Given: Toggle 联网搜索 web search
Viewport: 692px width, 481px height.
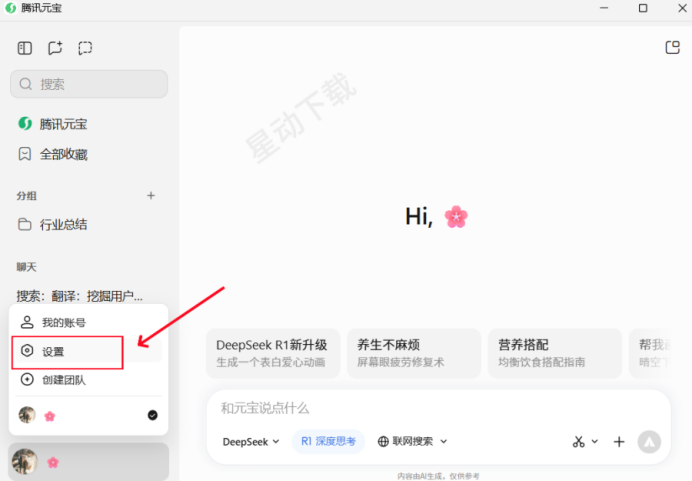Looking at the screenshot, I should (406, 441).
